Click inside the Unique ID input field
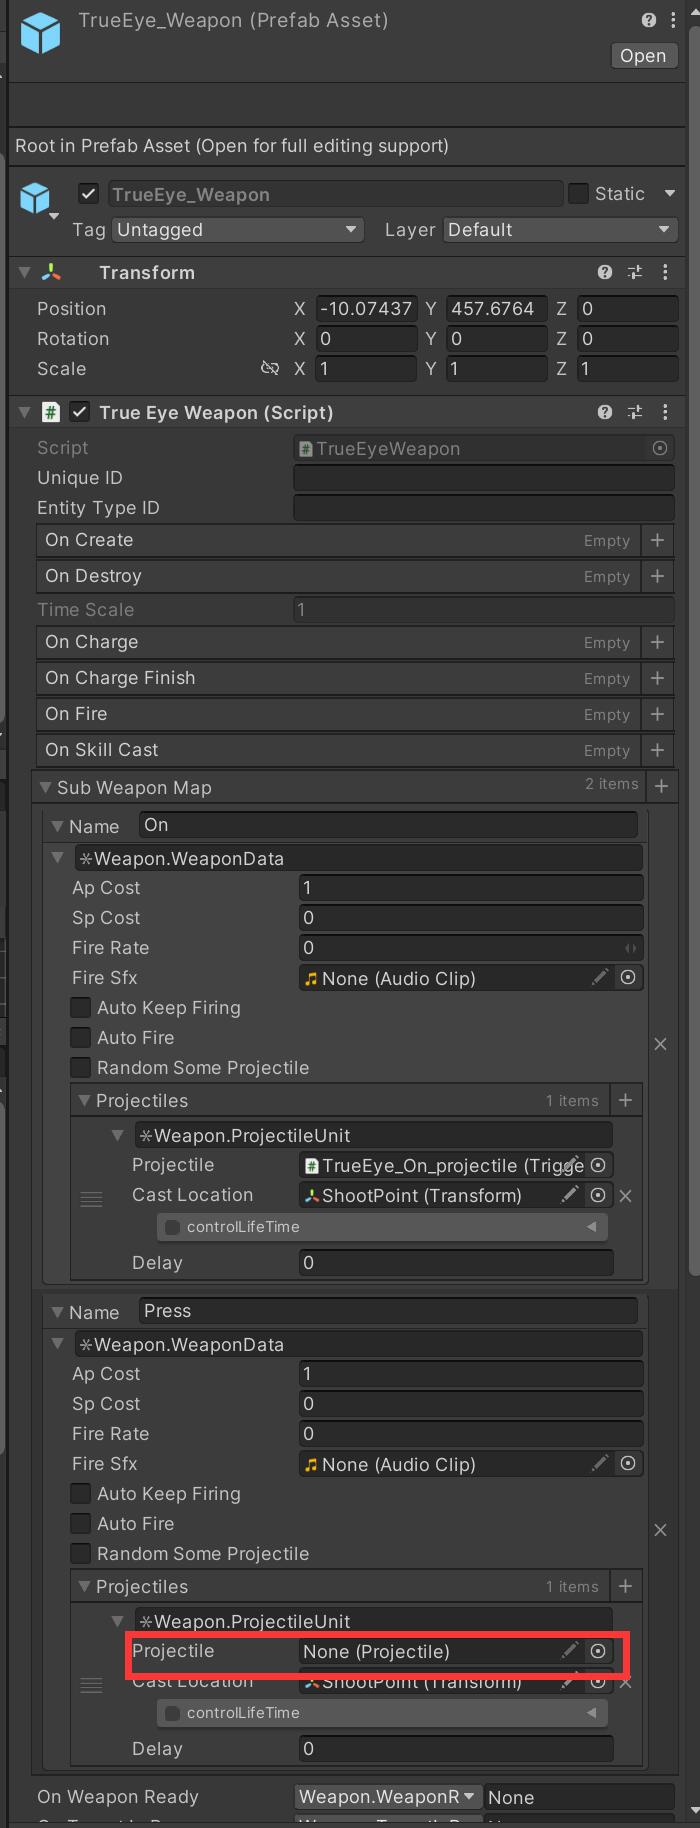The height and width of the screenshot is (1828, 700). 483,478
